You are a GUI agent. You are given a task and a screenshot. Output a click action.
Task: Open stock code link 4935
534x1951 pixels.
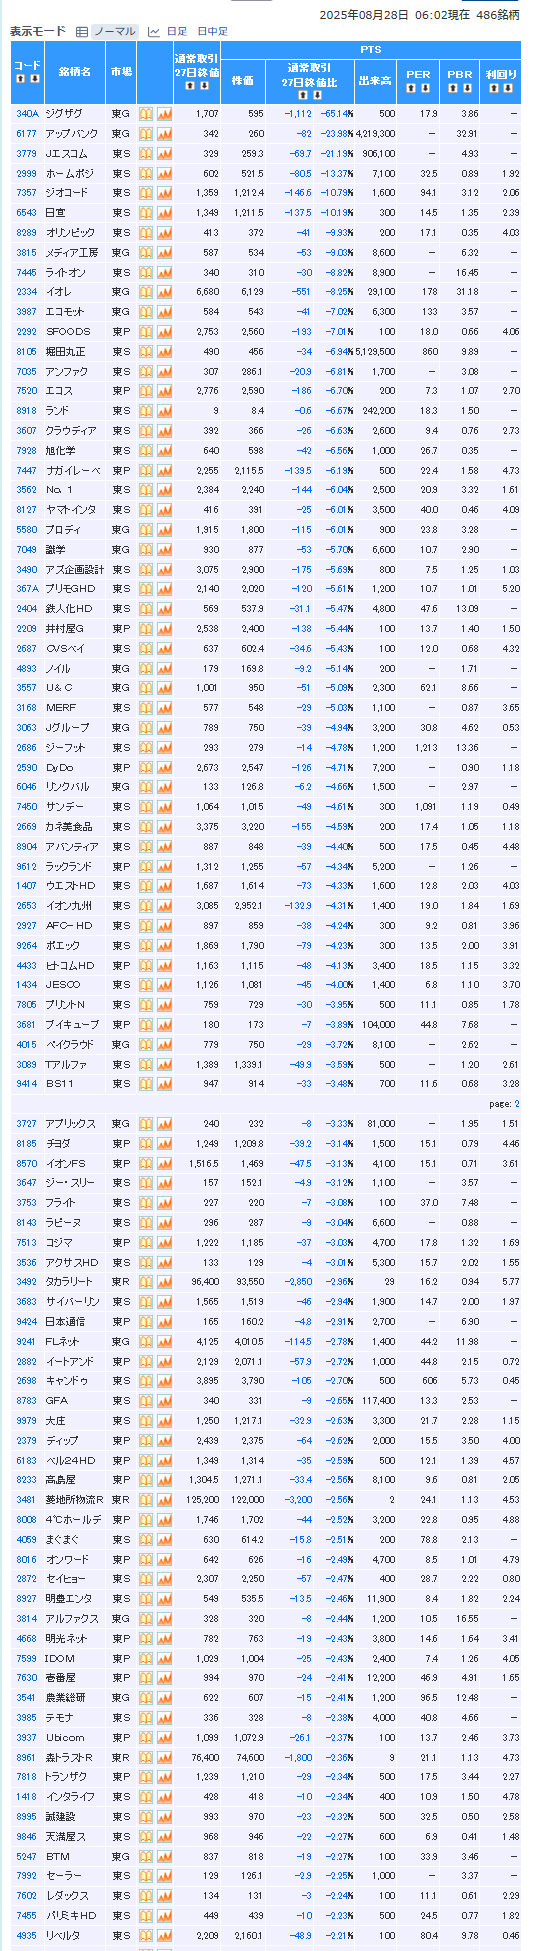[x=27, y=1936]
